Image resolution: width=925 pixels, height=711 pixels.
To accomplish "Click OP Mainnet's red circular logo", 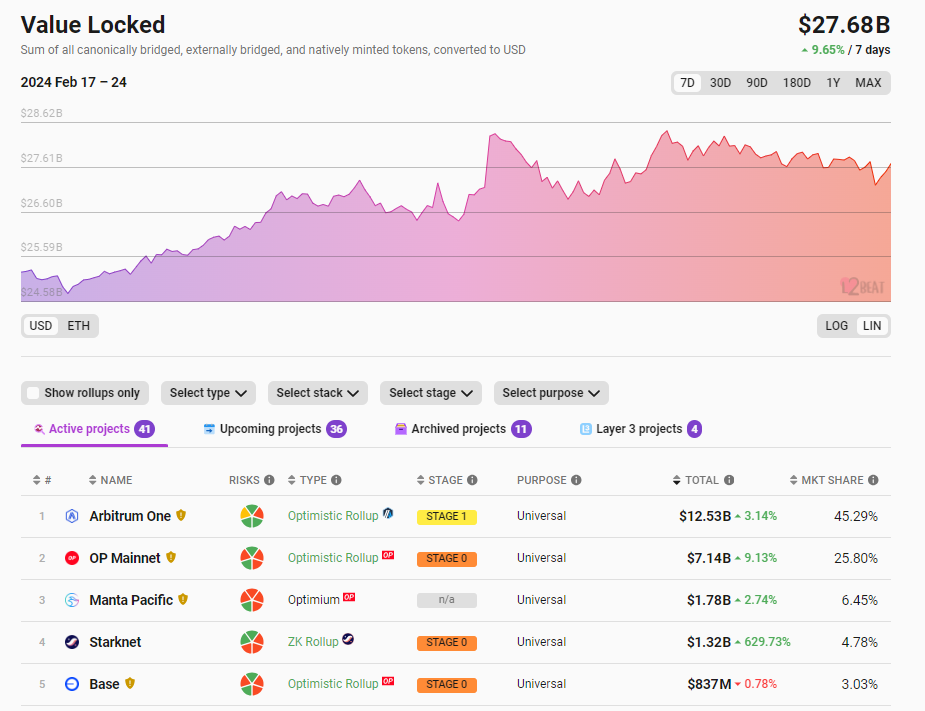I will (71, 558).
